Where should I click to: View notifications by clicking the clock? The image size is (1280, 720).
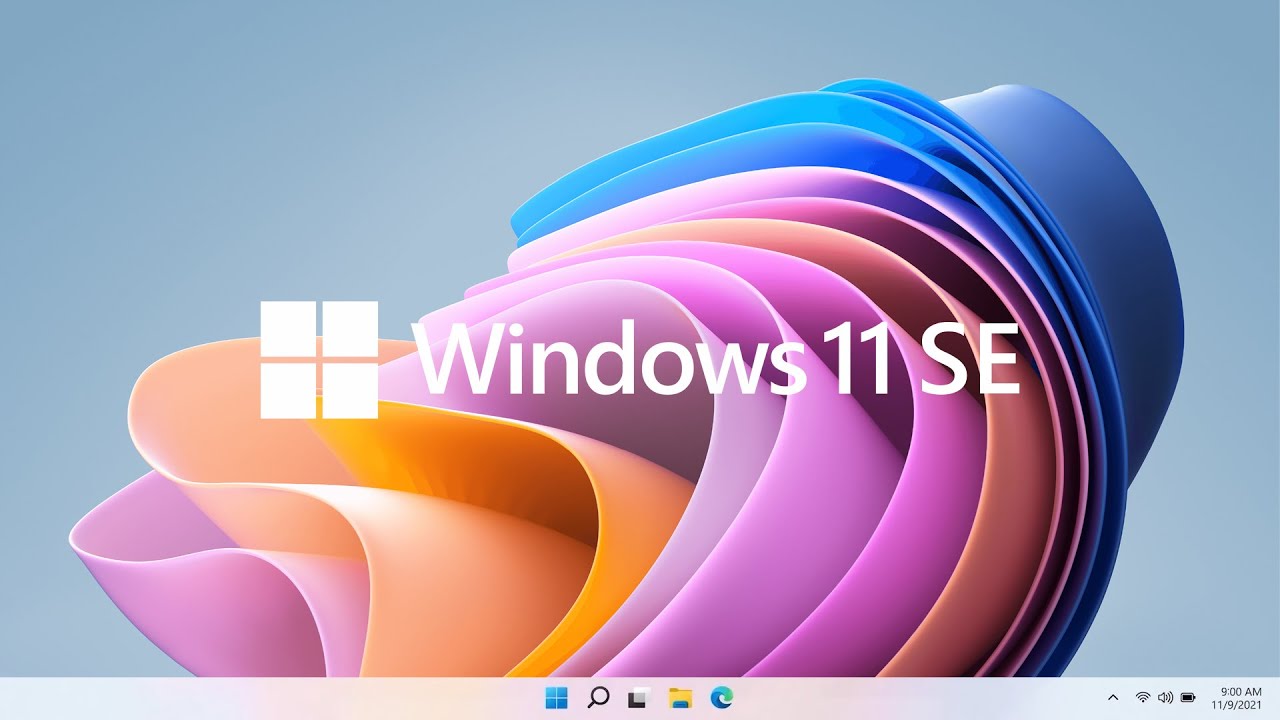tap(1240, 692)
